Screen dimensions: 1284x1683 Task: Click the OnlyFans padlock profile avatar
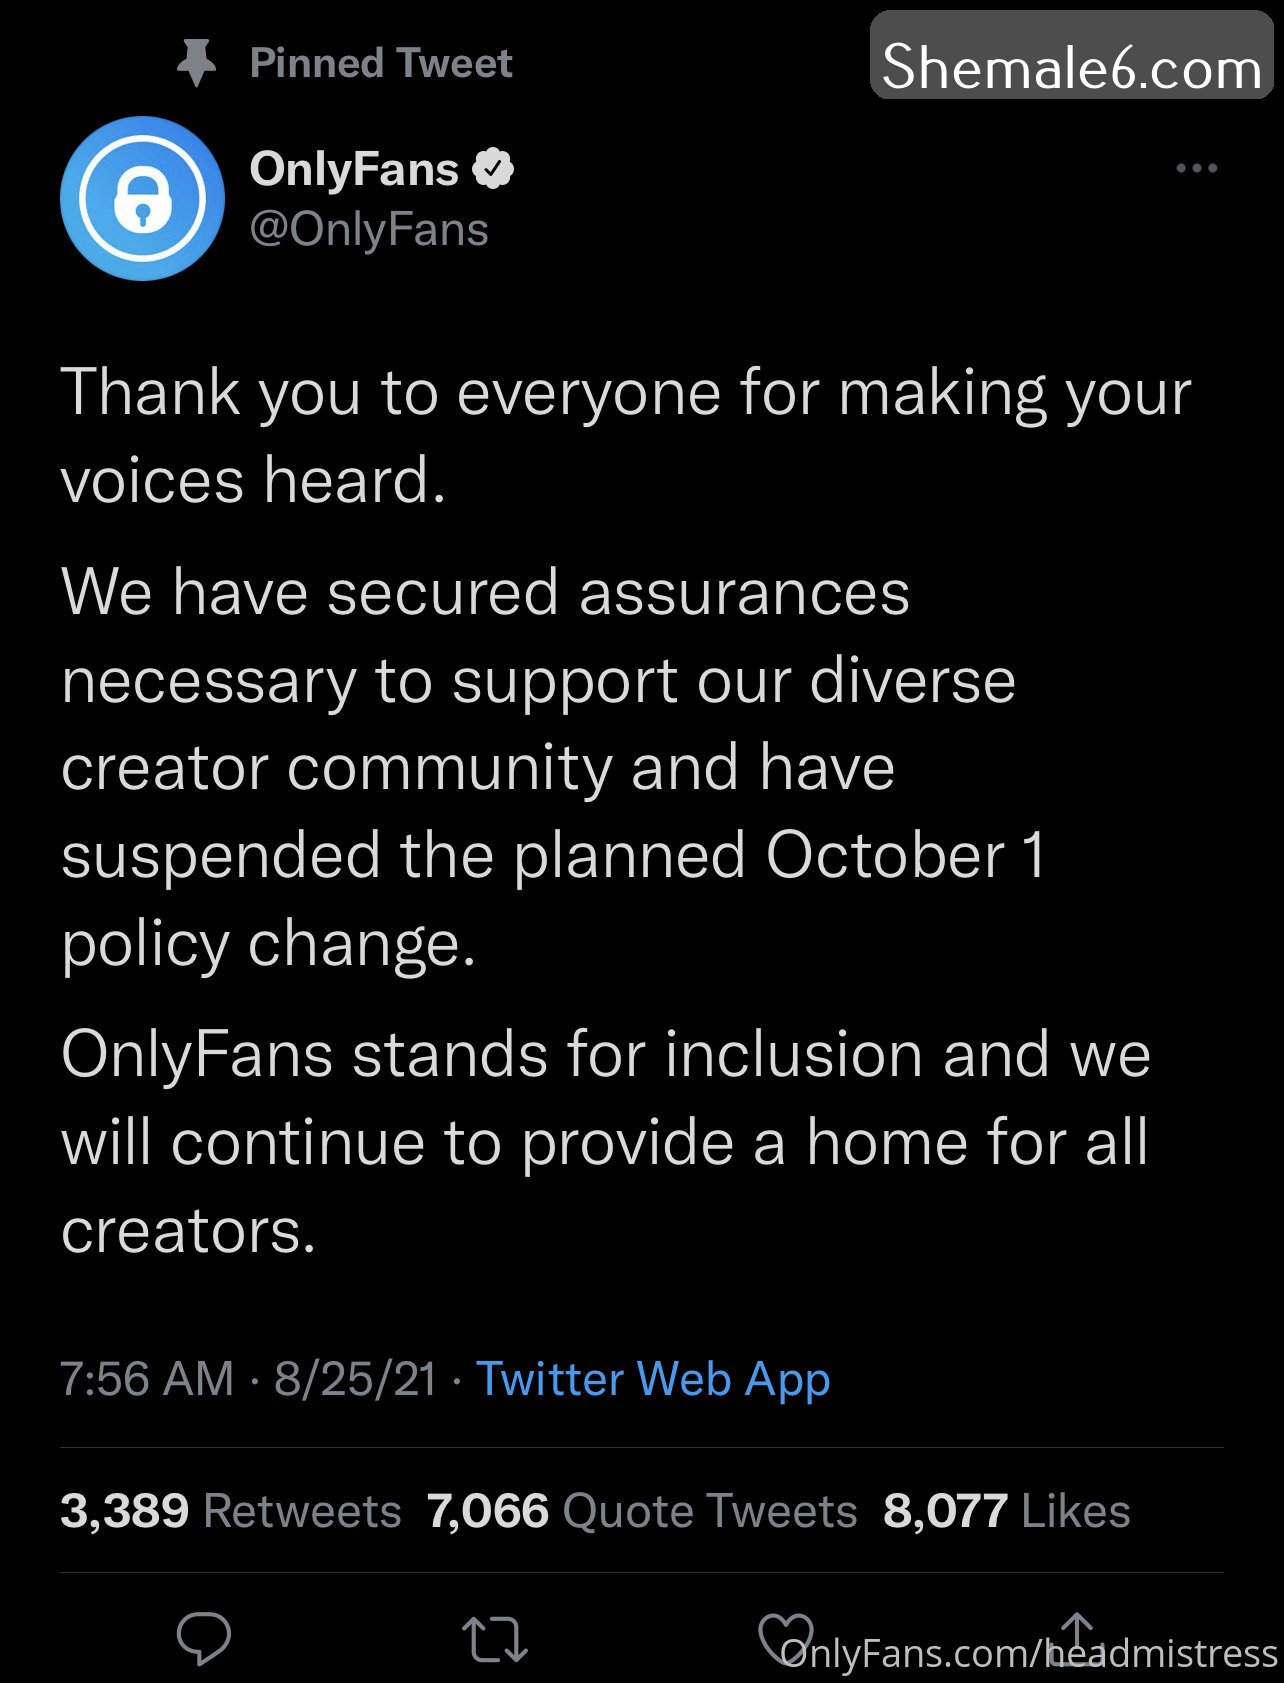[x=142, y=198]
